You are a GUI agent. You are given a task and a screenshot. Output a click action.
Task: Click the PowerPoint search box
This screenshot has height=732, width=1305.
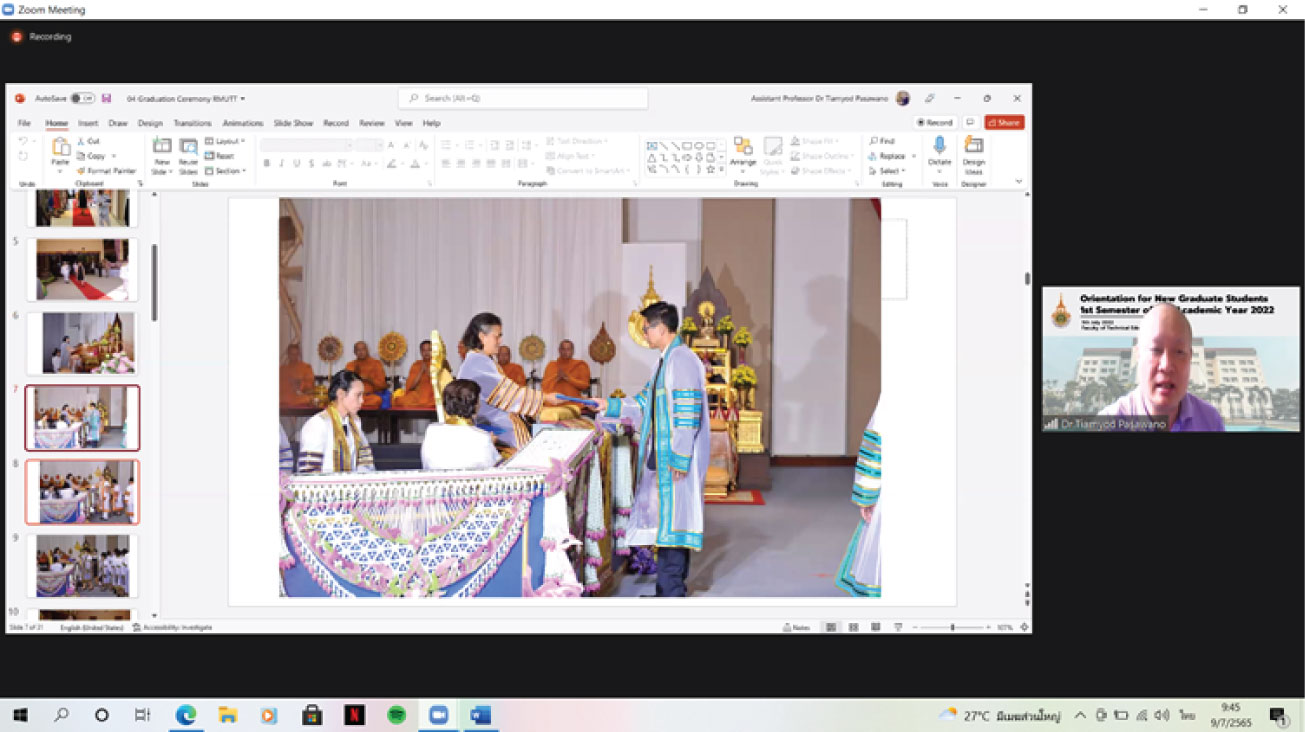tap(523, 98)
